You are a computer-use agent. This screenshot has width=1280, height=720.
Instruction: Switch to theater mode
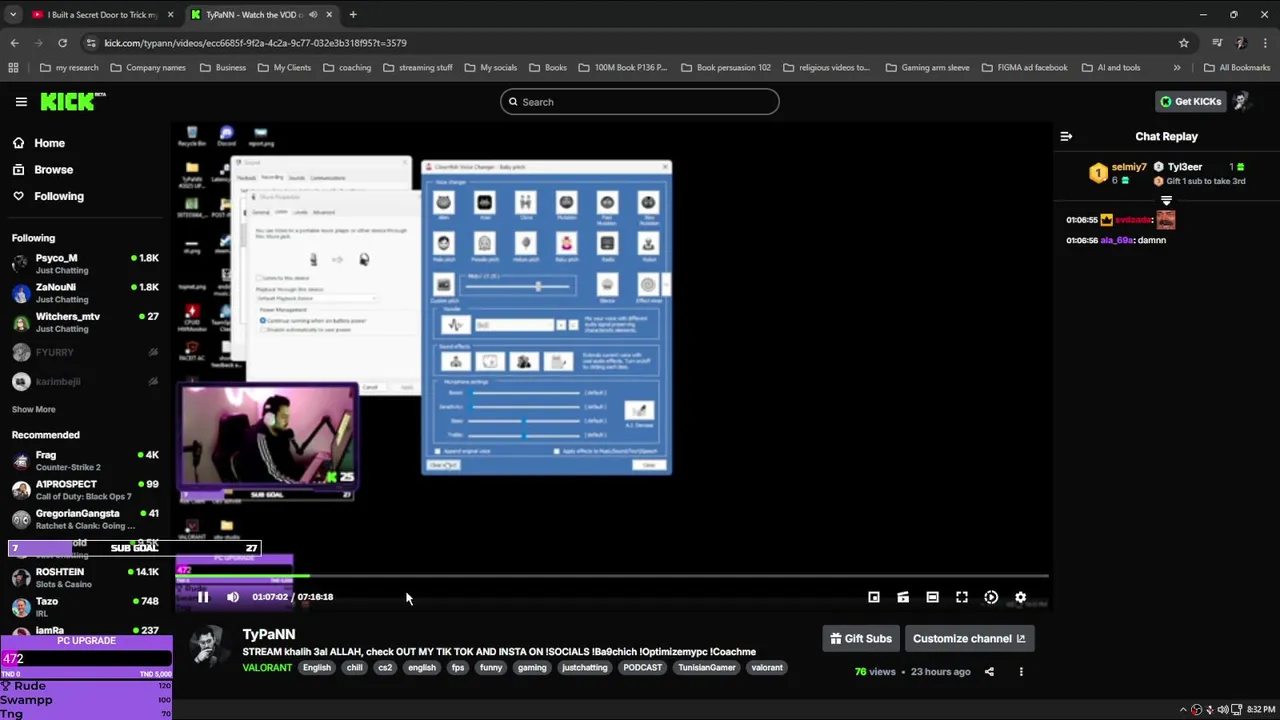coord(932,597)
